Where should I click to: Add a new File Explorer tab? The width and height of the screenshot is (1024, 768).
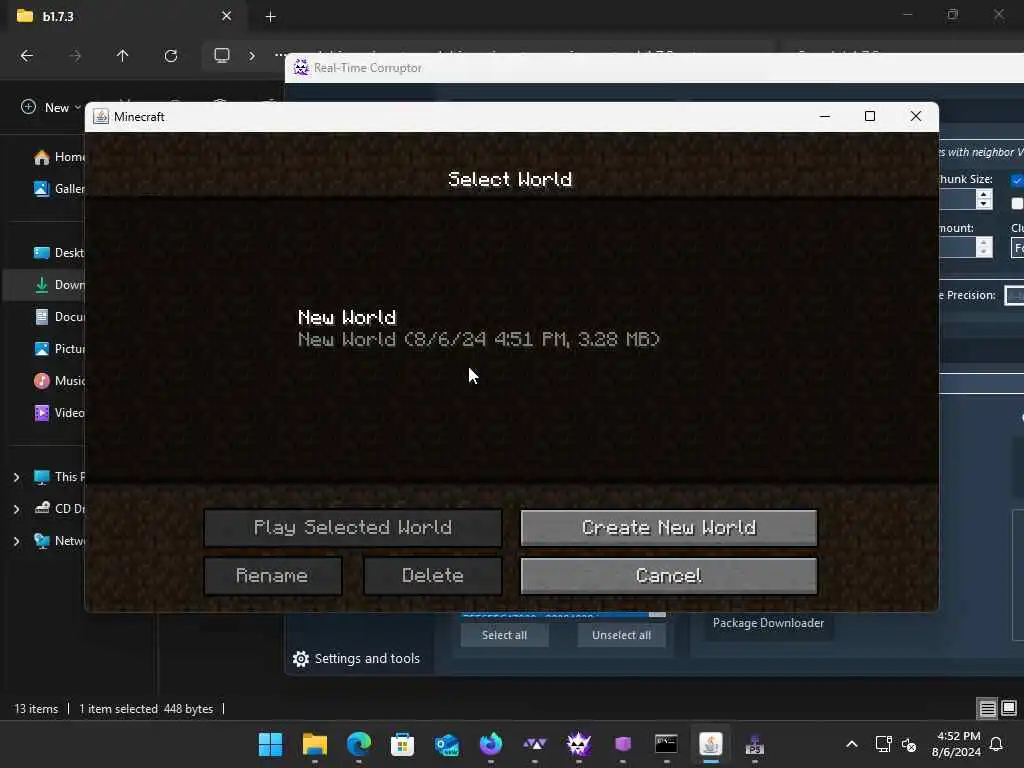tap(270, 17)
